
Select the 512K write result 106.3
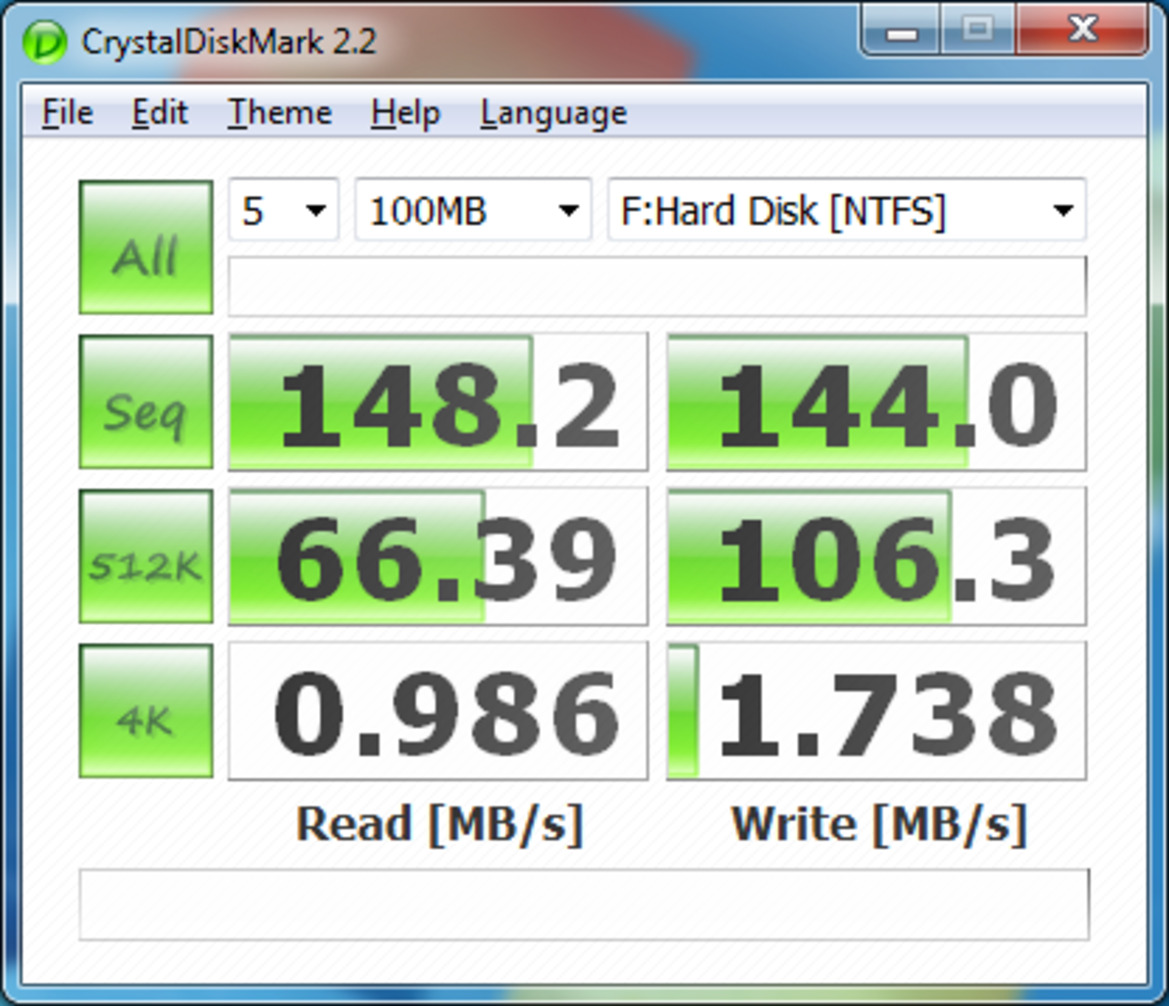tap(876, 556)
